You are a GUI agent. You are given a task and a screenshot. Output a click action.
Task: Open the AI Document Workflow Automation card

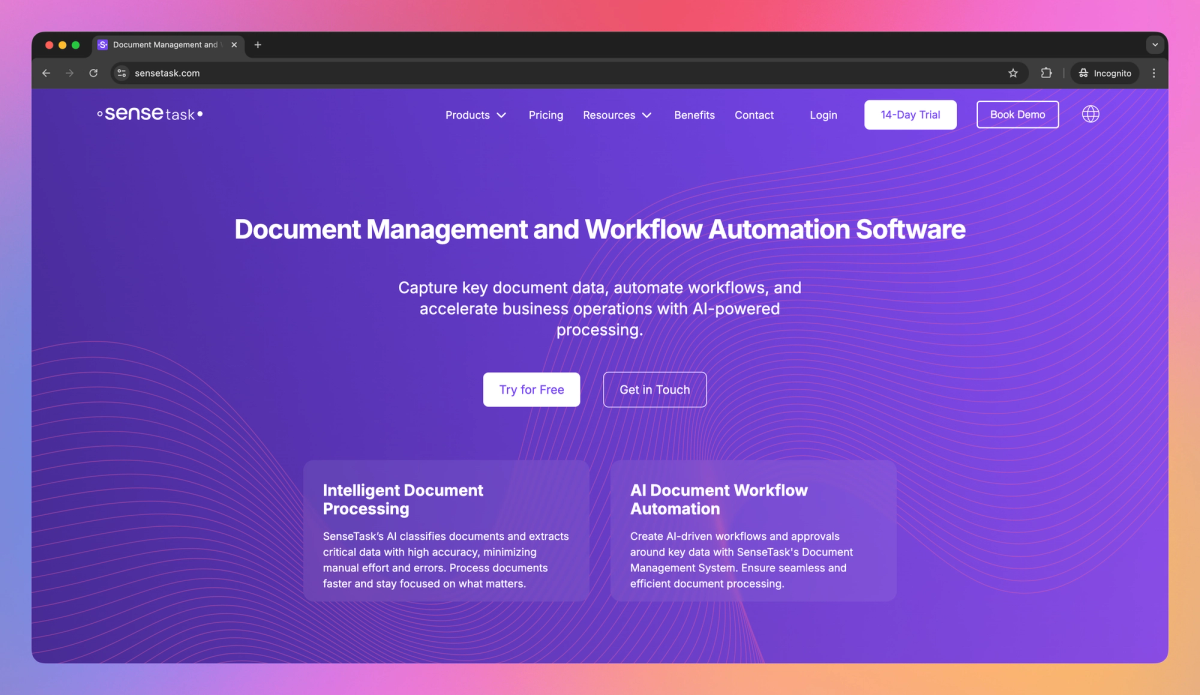tap(753, 530)
